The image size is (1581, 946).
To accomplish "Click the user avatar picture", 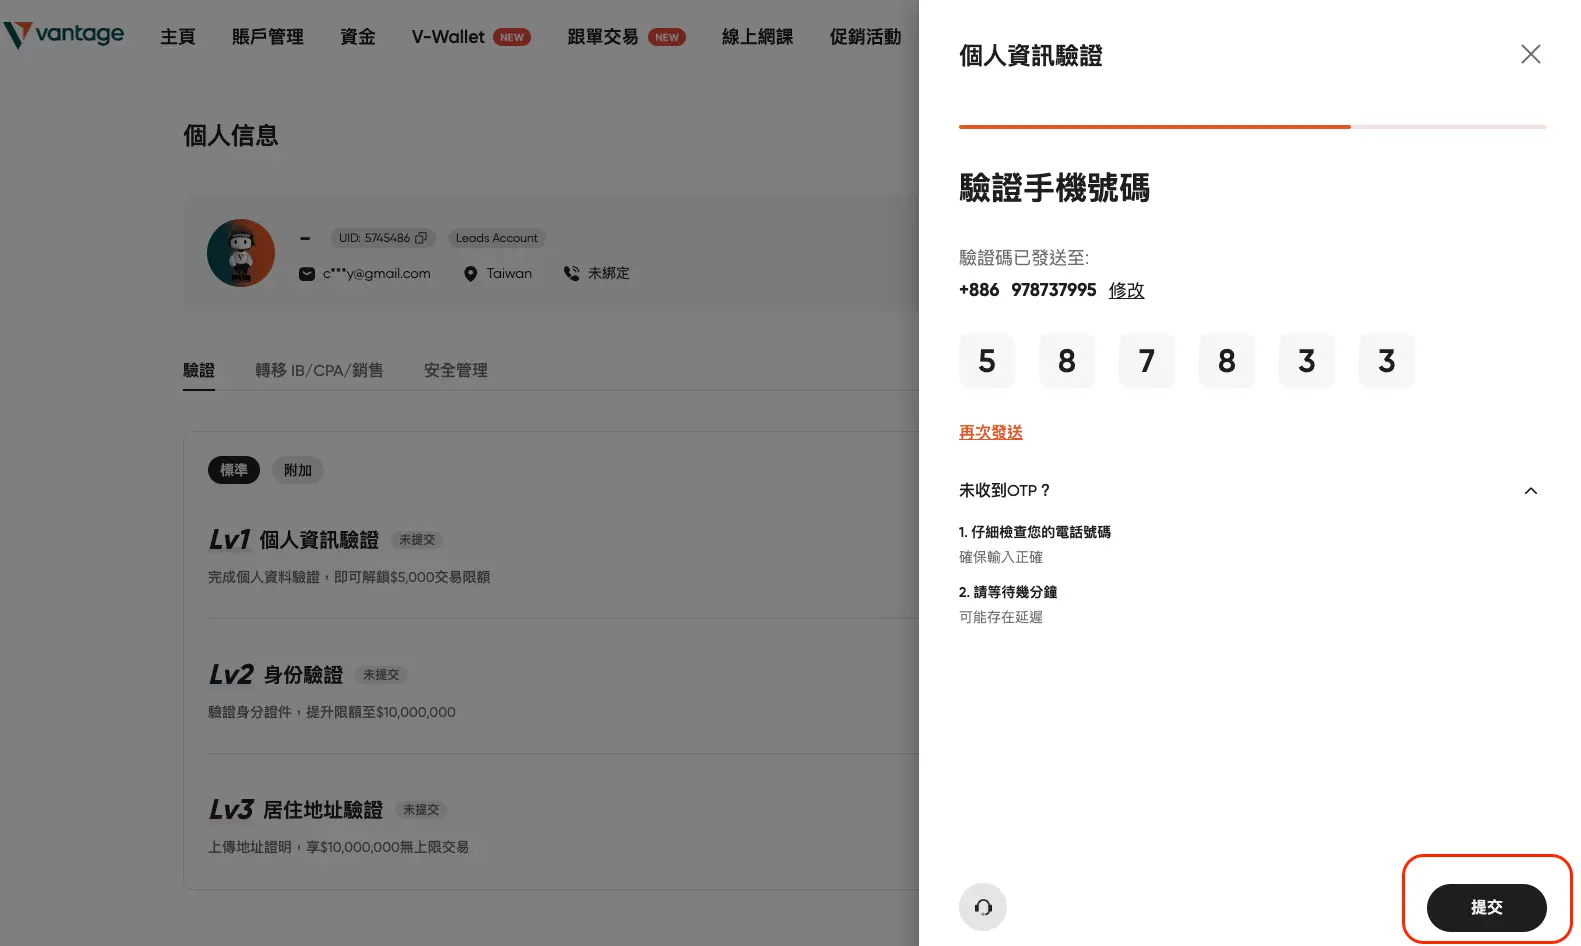I will point(241,253).
